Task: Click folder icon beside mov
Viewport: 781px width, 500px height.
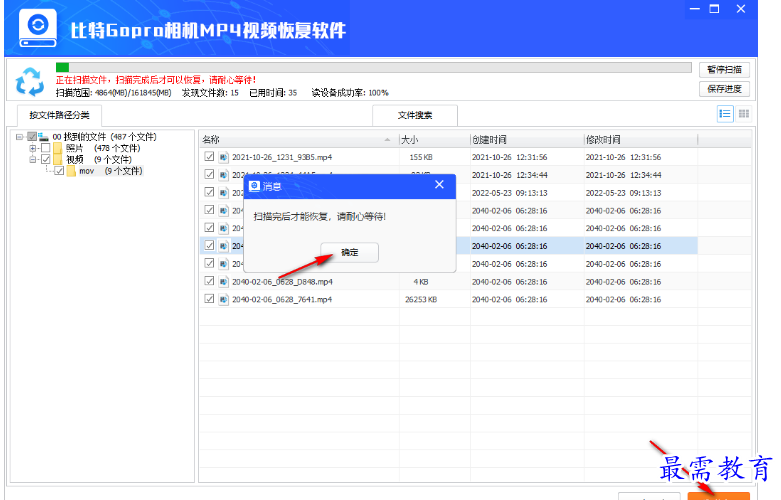Action: tap(71, 171)
